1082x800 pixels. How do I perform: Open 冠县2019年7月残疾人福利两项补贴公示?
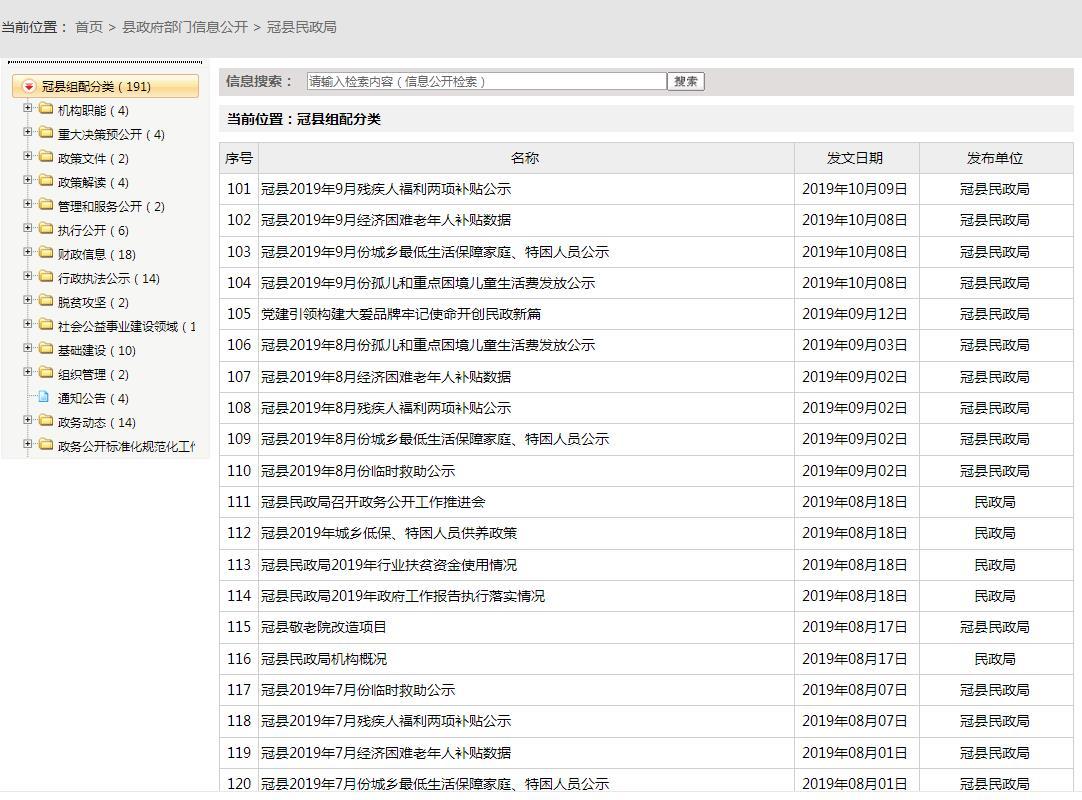[x=386, y=721]
